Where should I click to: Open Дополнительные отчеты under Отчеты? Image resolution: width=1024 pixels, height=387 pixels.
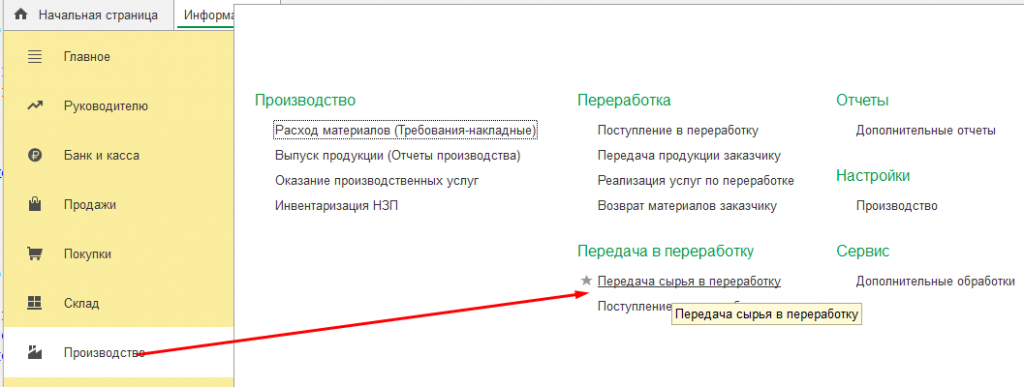(x=925, y=131)
